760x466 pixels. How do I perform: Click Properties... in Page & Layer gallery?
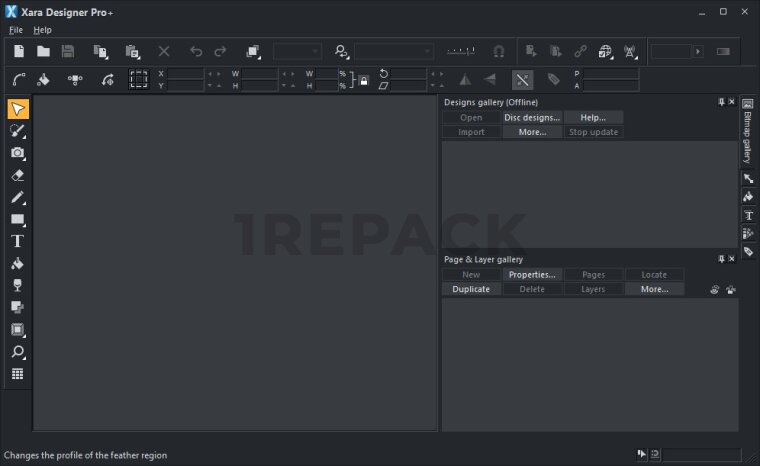[532, 274]
